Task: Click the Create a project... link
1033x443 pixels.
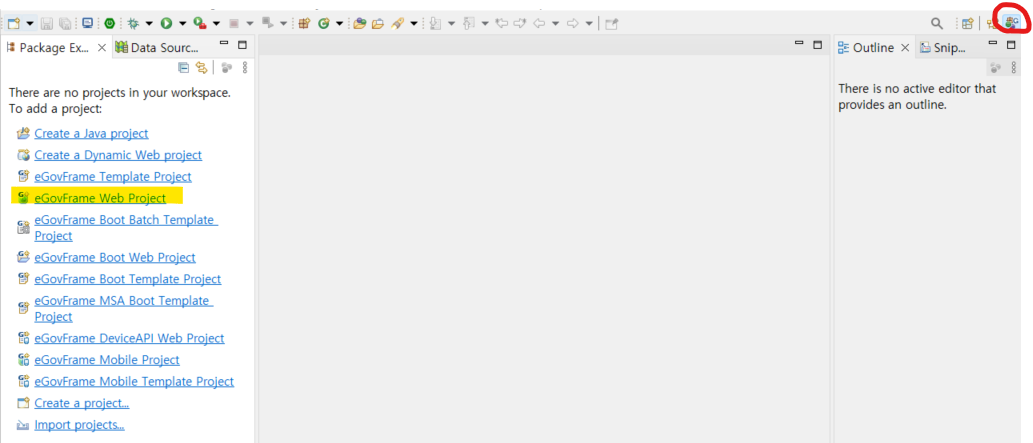Action: [82, 403]
